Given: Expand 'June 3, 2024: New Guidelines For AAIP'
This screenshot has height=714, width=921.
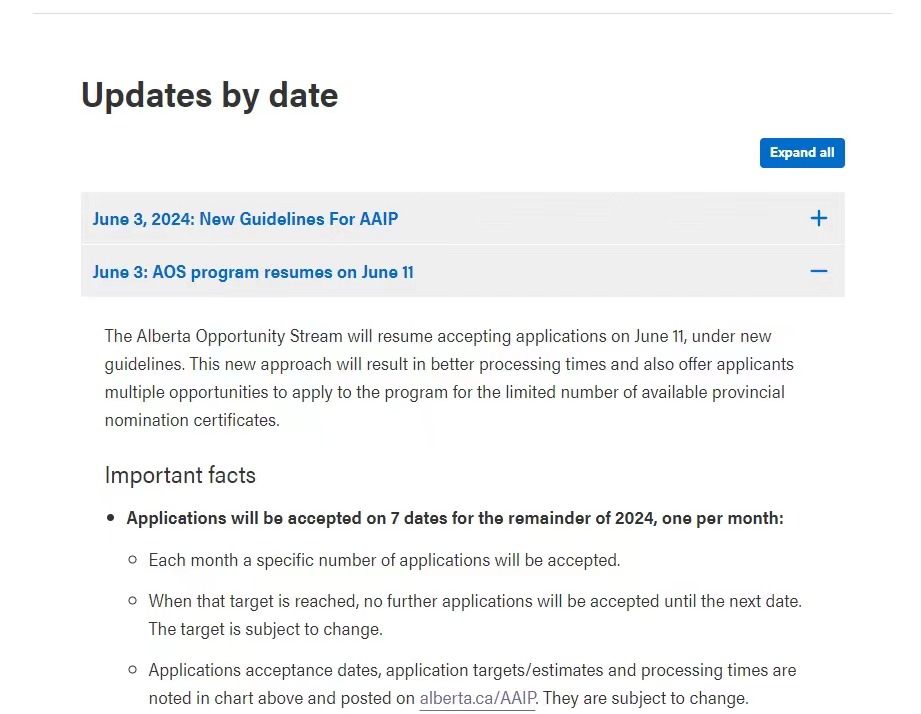Looking at the screenshot, I should [463, 218].
